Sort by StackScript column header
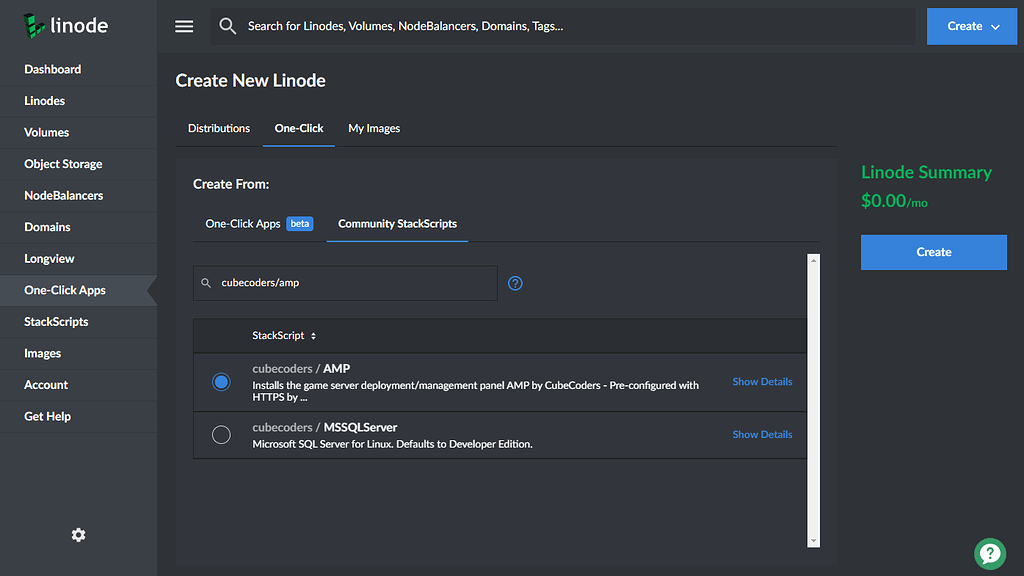 coord(284,336)
